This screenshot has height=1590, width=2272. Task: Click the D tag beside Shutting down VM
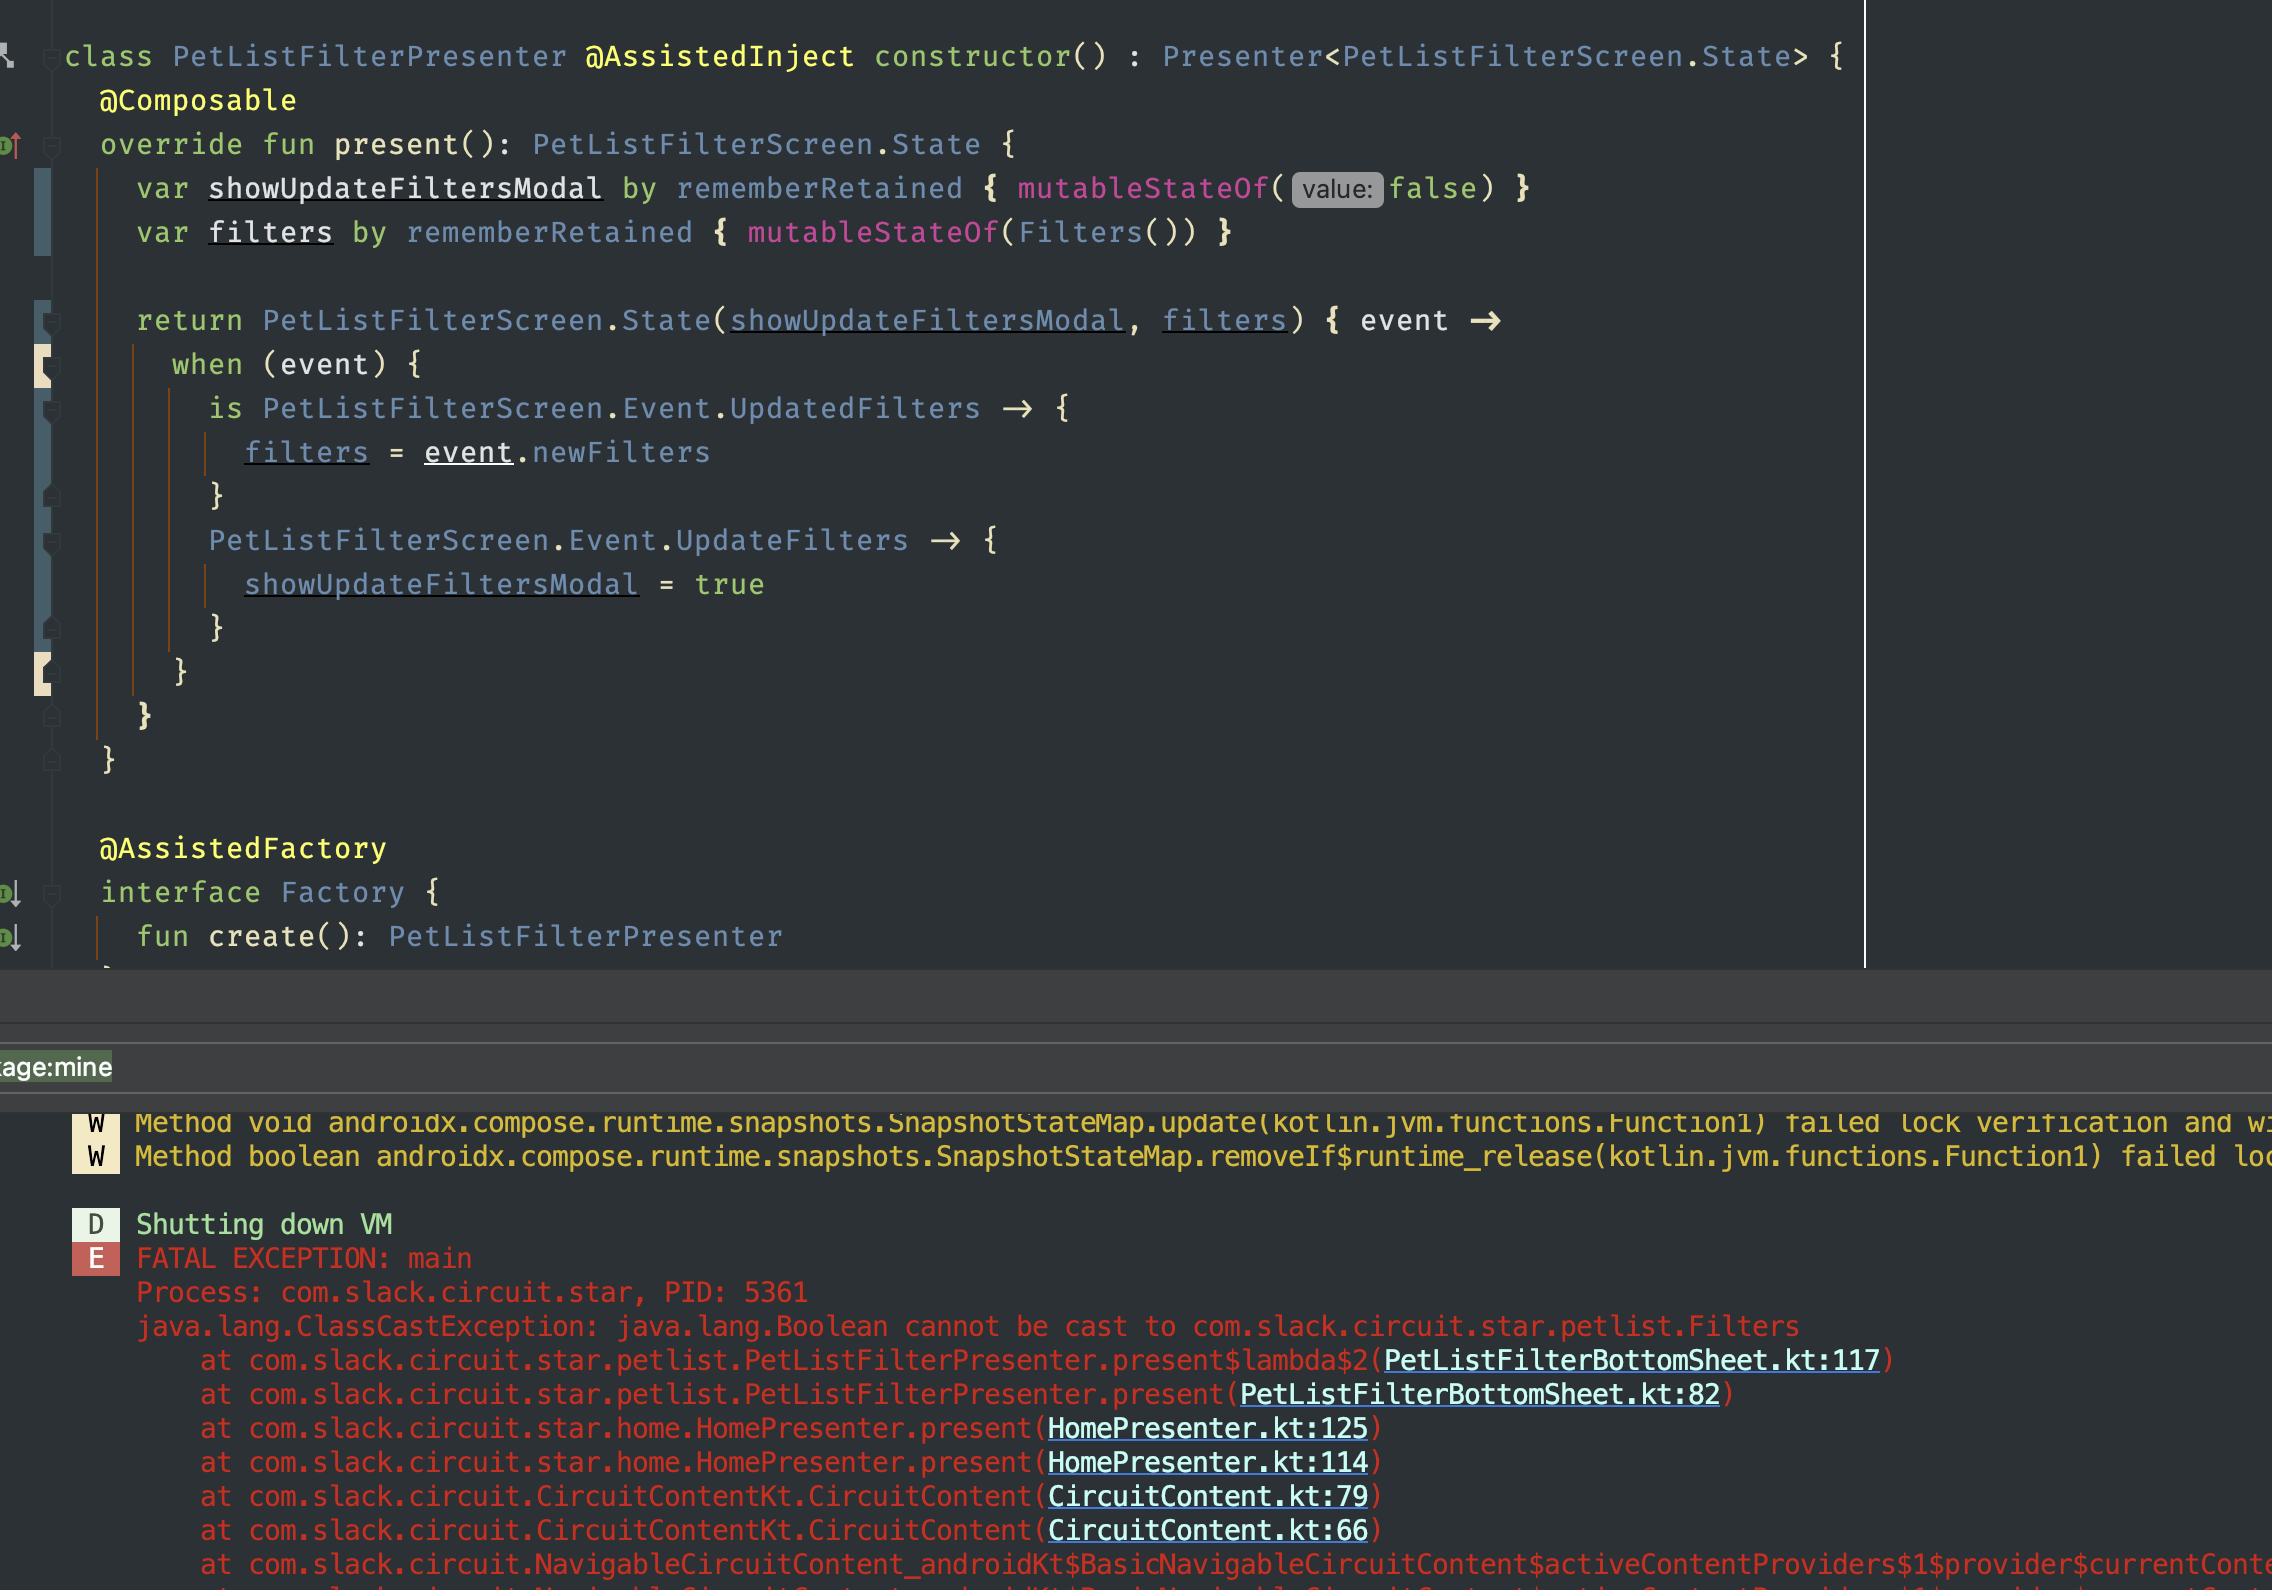[x=95, y=1223]
